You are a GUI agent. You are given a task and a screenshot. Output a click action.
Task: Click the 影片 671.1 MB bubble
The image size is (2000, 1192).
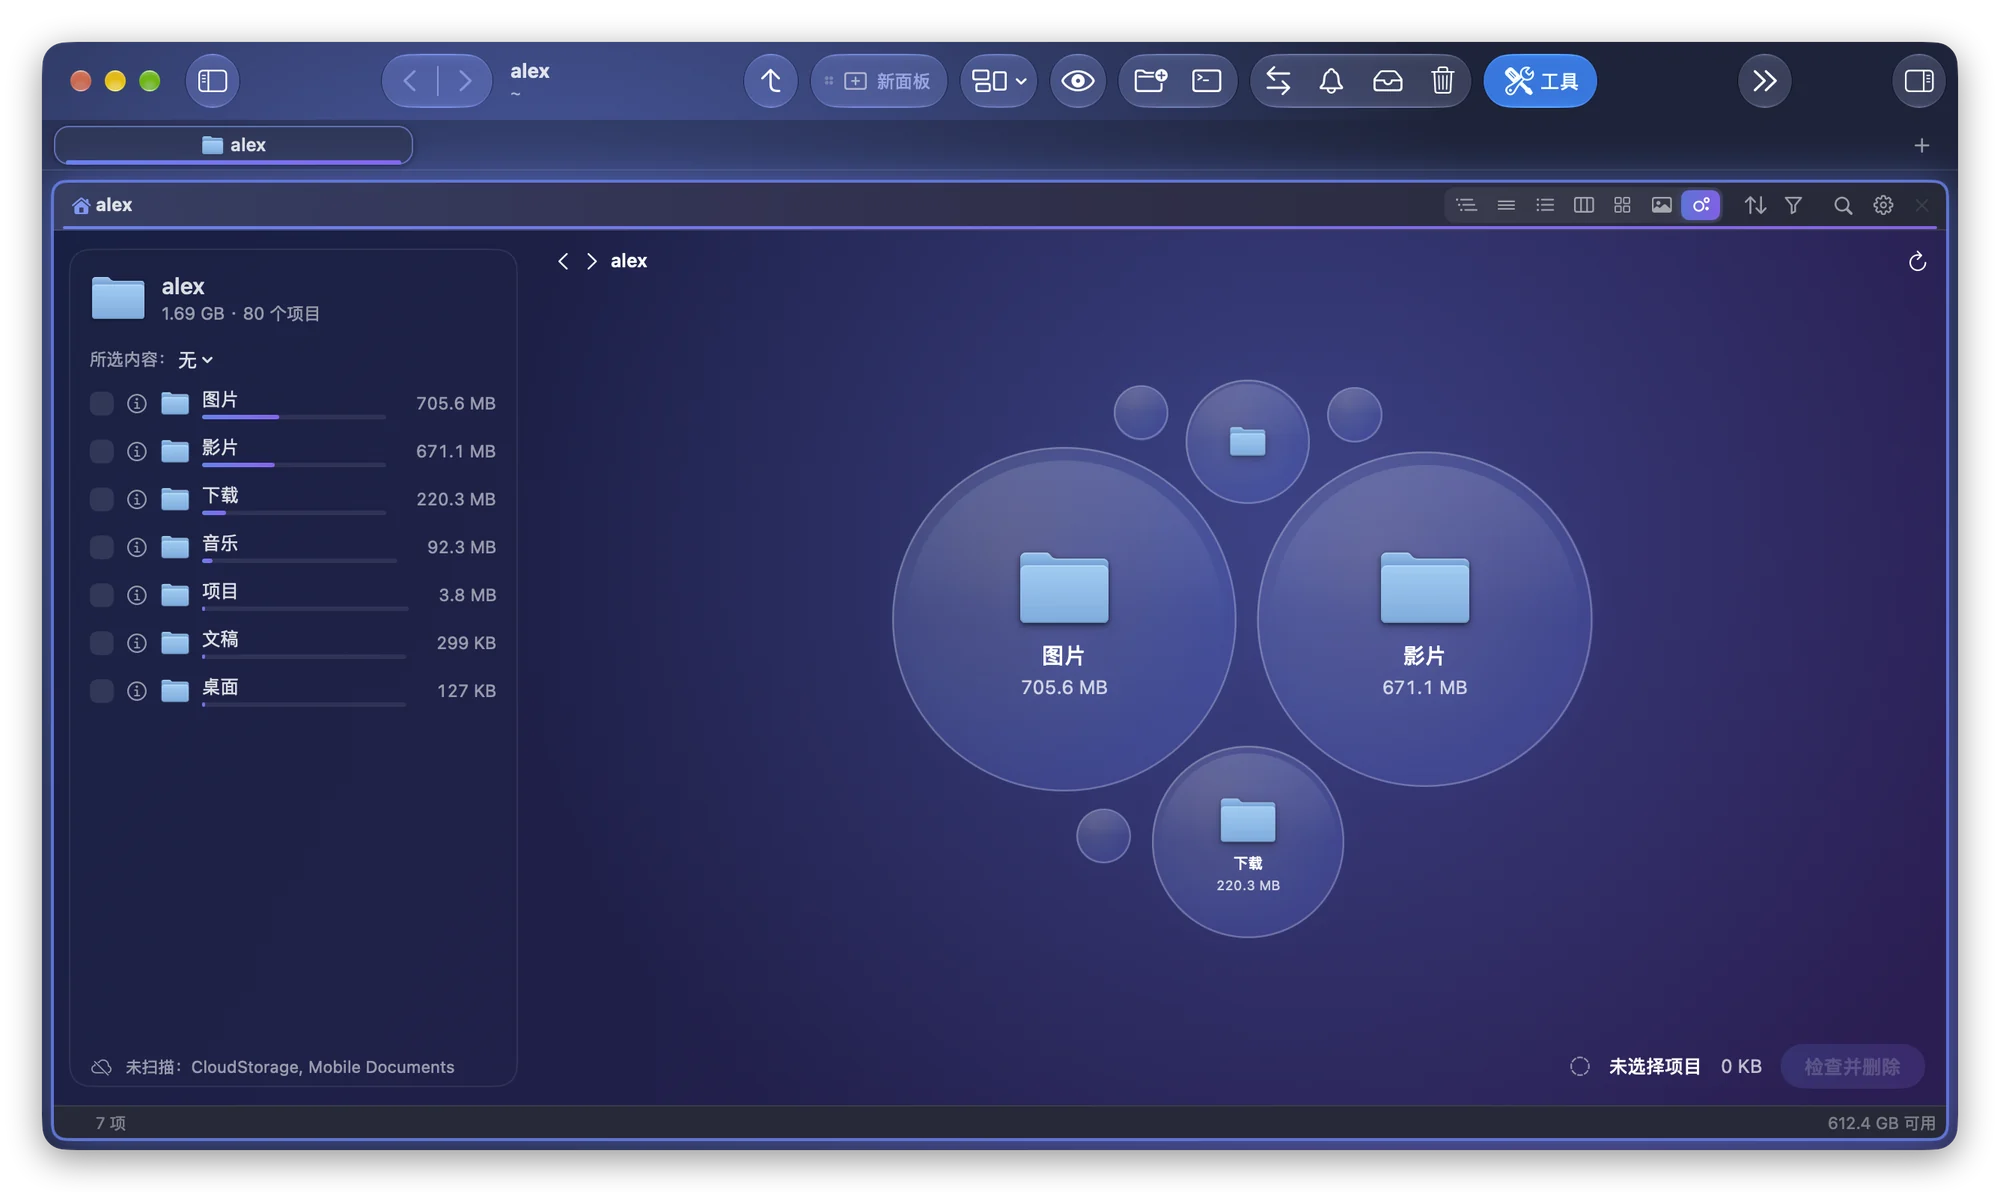(1424, 619)
